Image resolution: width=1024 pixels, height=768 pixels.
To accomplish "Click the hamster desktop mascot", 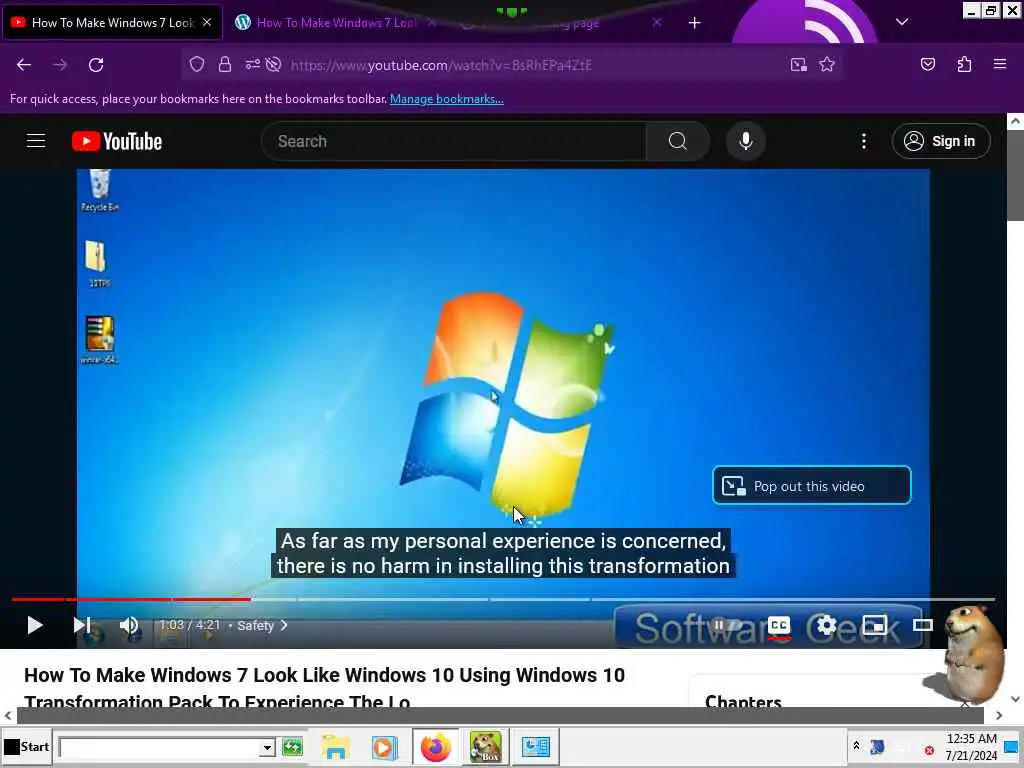I will [x=968, y=653].
